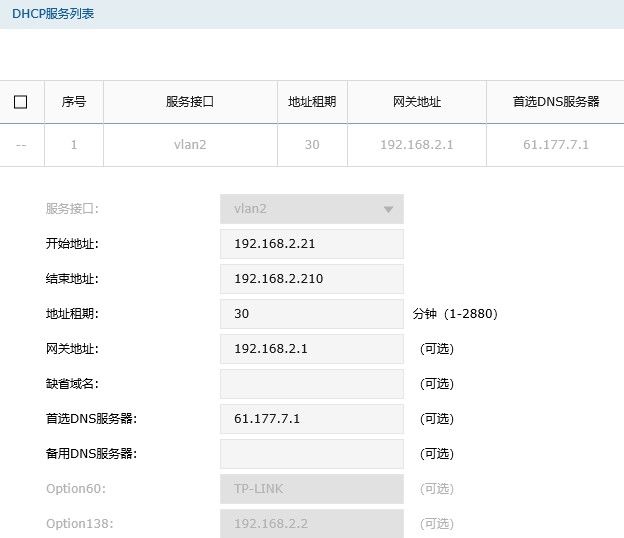Image resolution: width=624 pixels, height=538 pixels.
Task: Click the Option138 field showing 192.168.2.2
Action: point(312,524)
